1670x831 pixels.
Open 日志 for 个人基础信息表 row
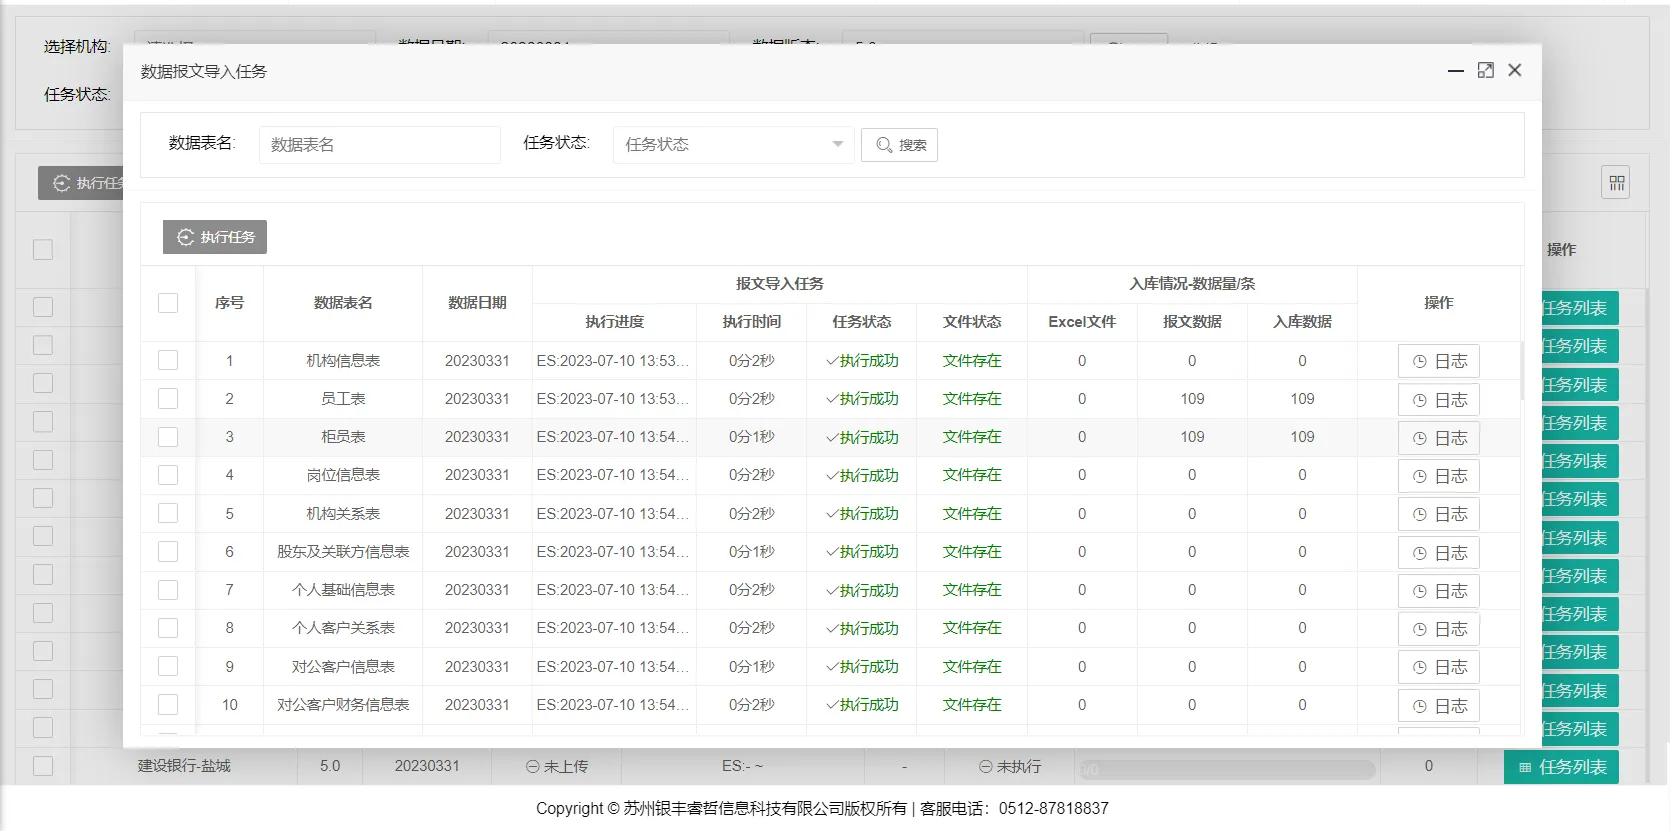point(1438,591)
